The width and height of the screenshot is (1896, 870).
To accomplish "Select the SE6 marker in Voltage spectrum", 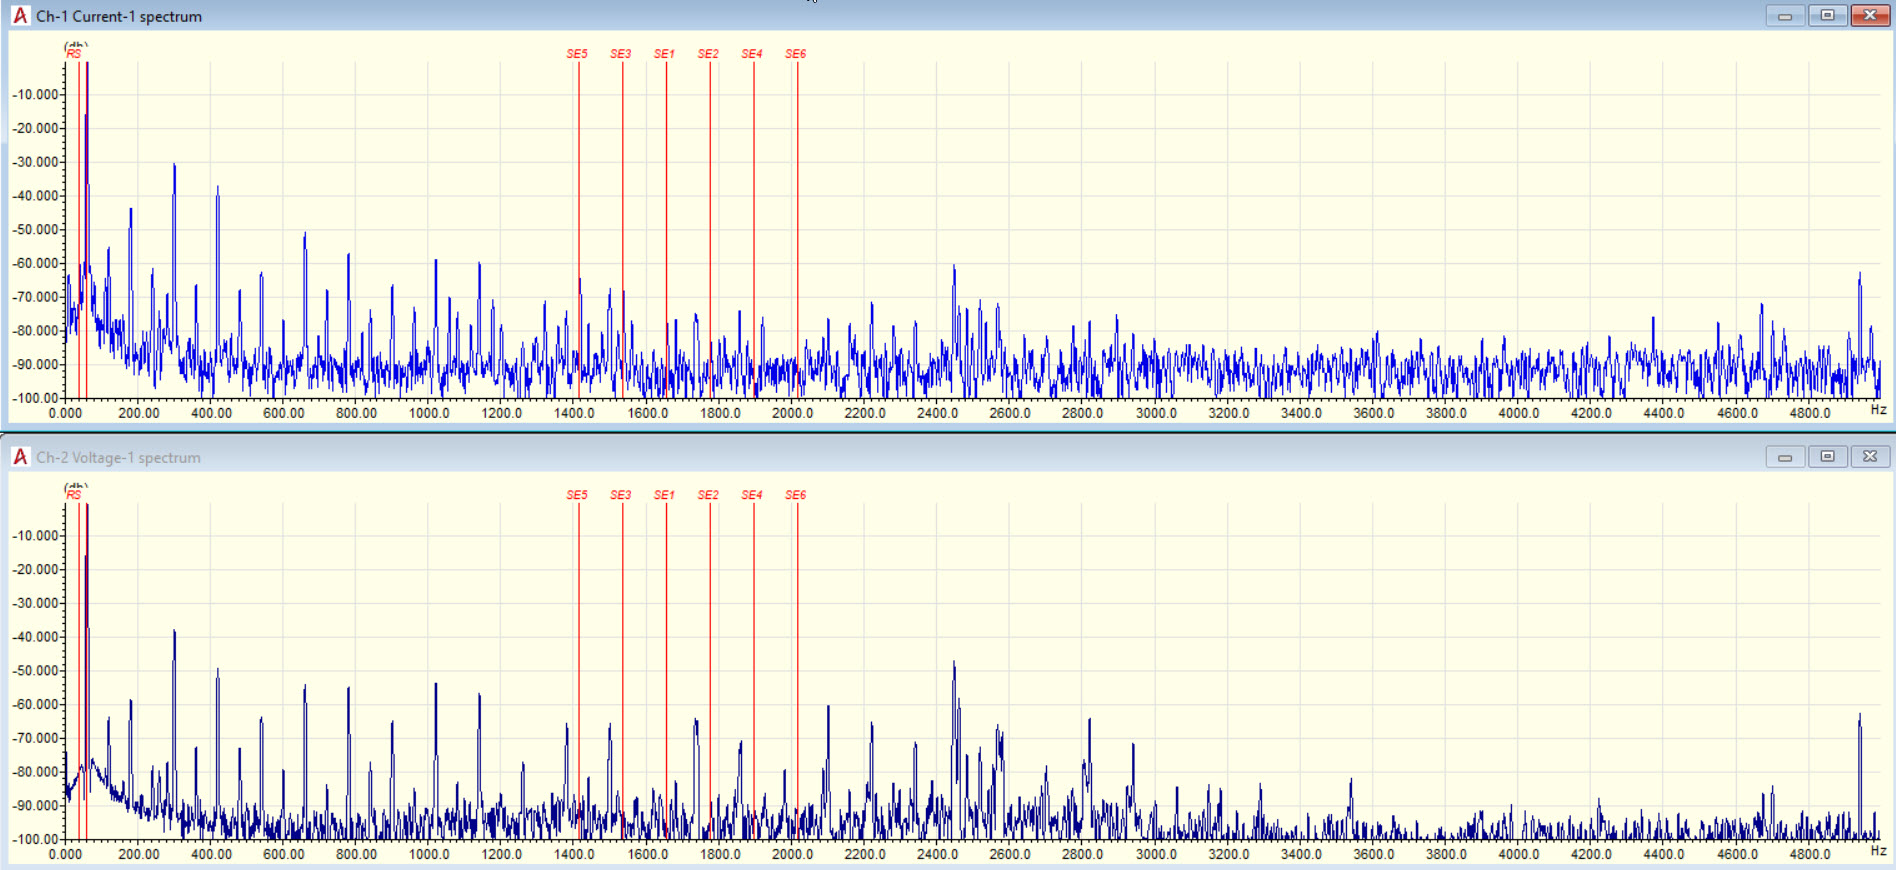I will [796, 495].
